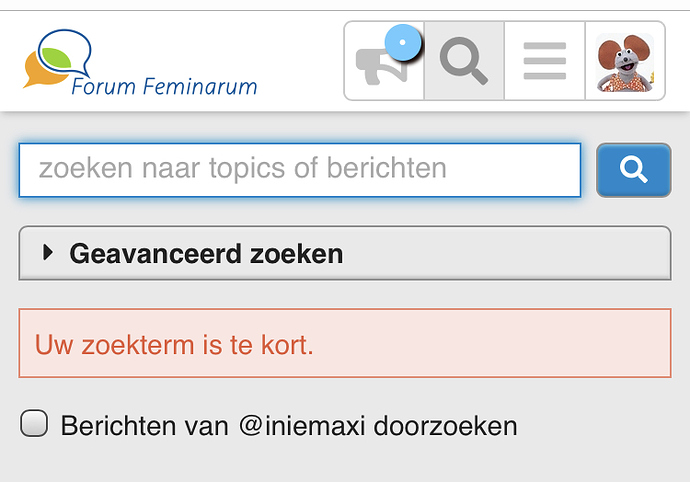Enable the Berichten van @iniemaxi checkbox
The height and width of the screenshot is (482, 690).
point(34,423)
